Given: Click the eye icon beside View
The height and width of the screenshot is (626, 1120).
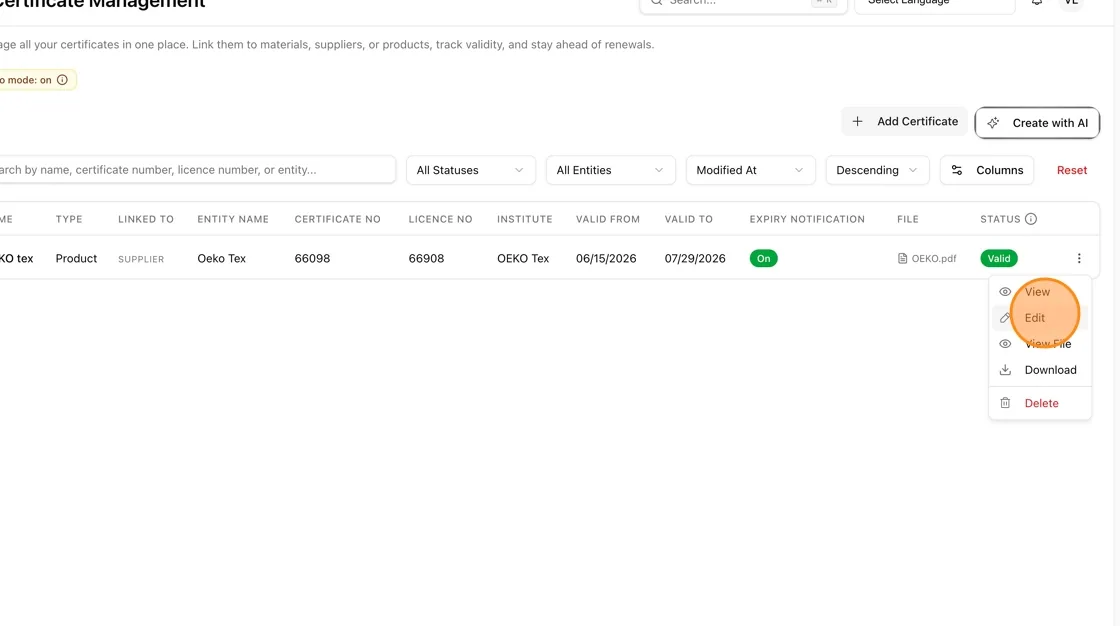Looking at the screenshot, I should (1005, 292).
